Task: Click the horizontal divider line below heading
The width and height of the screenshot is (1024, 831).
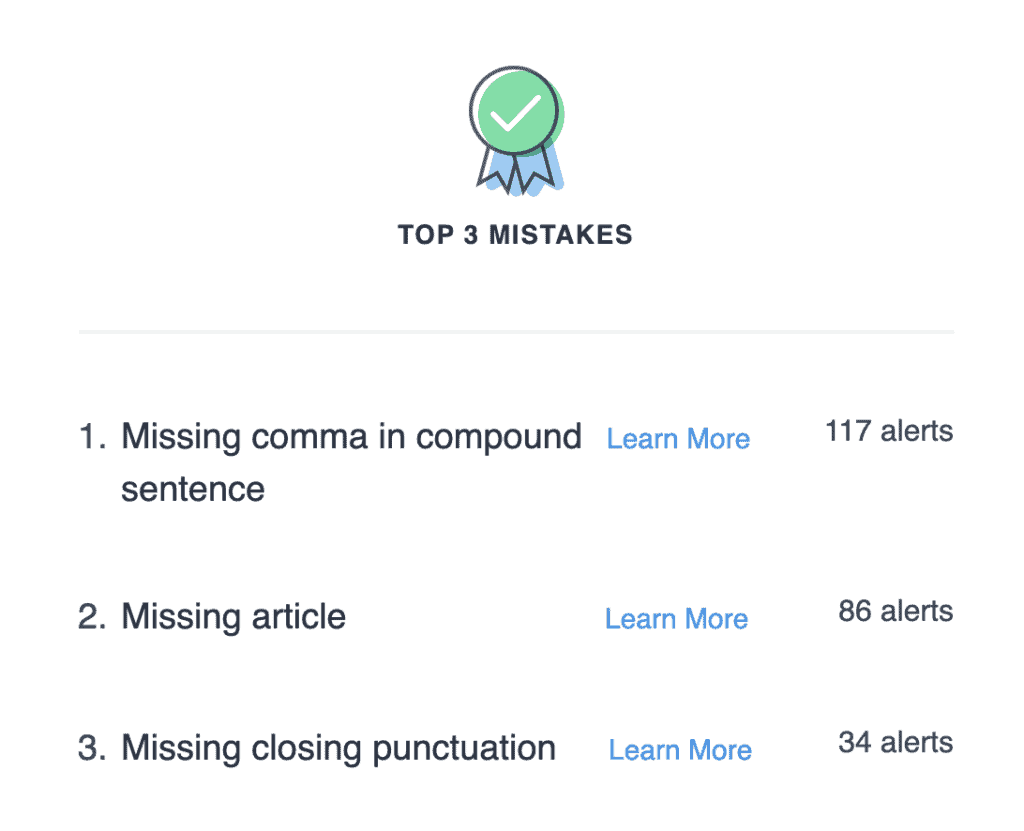Action: click(517, 332)
